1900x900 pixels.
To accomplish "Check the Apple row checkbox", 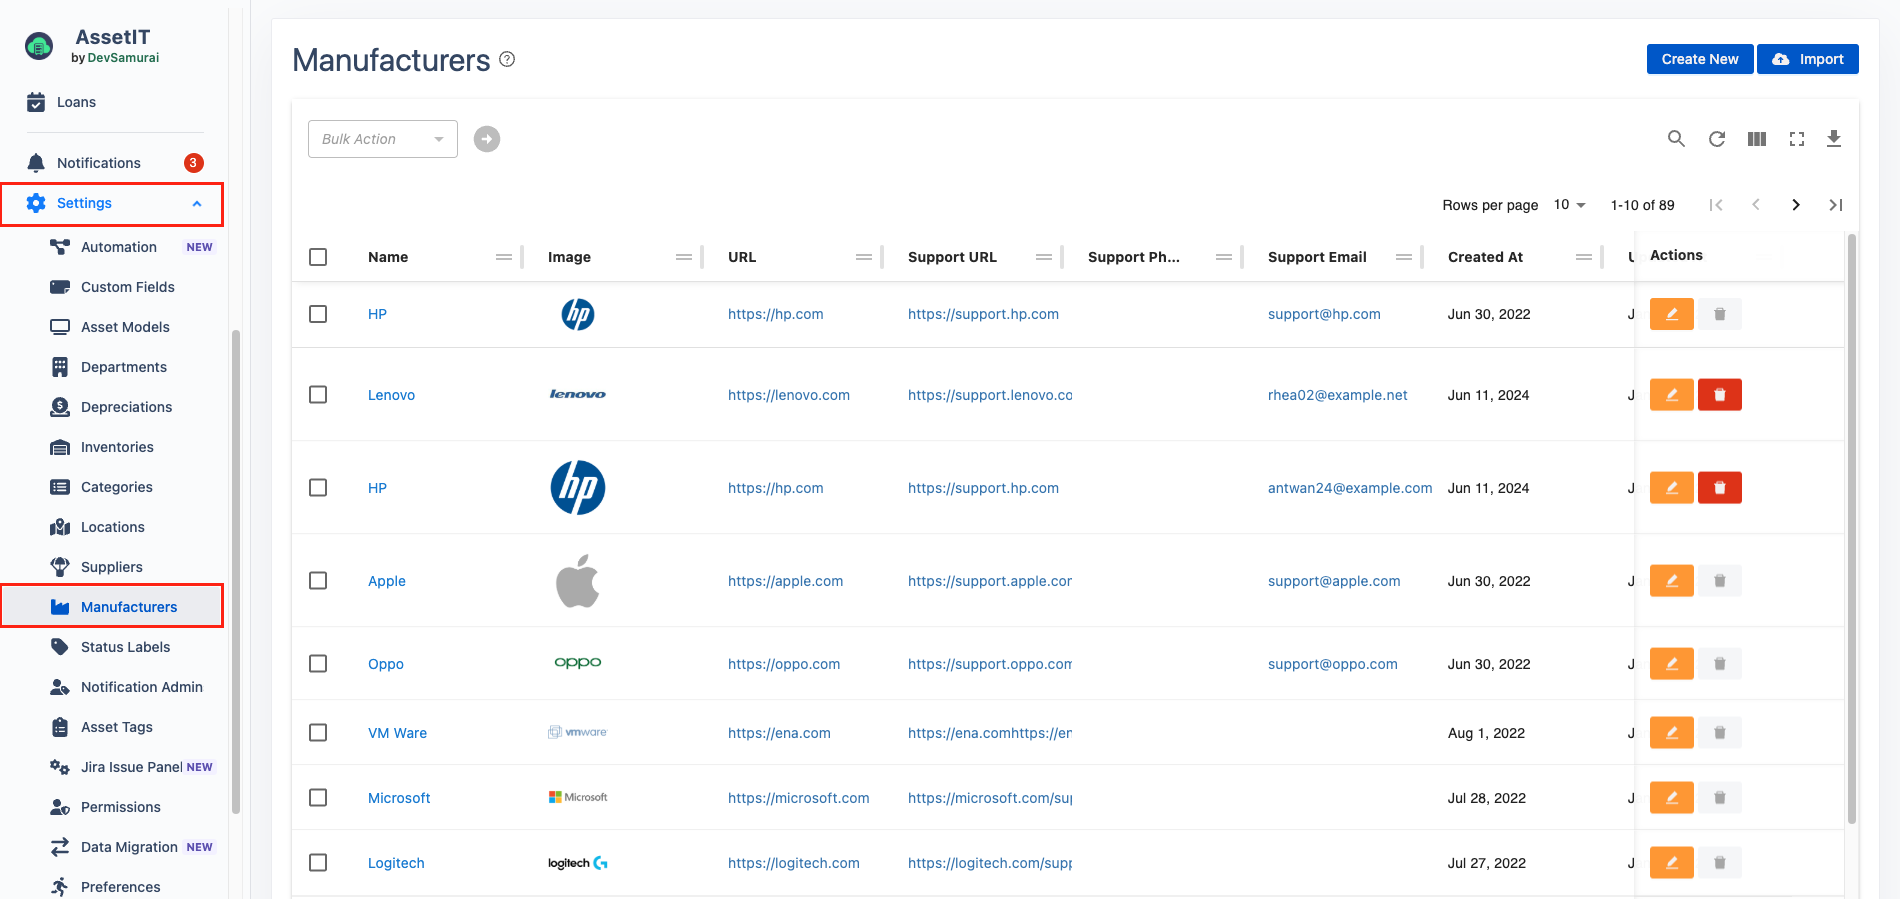I will tap(318, 581).
